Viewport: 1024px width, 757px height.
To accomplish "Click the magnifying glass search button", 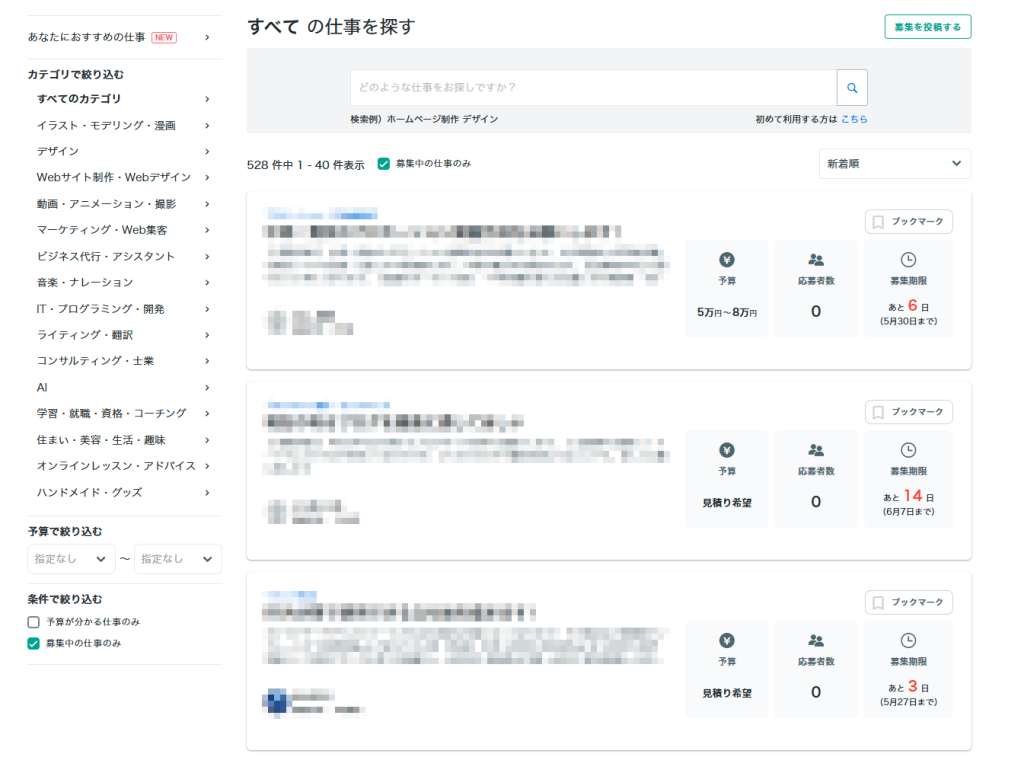I will (852, 88).
